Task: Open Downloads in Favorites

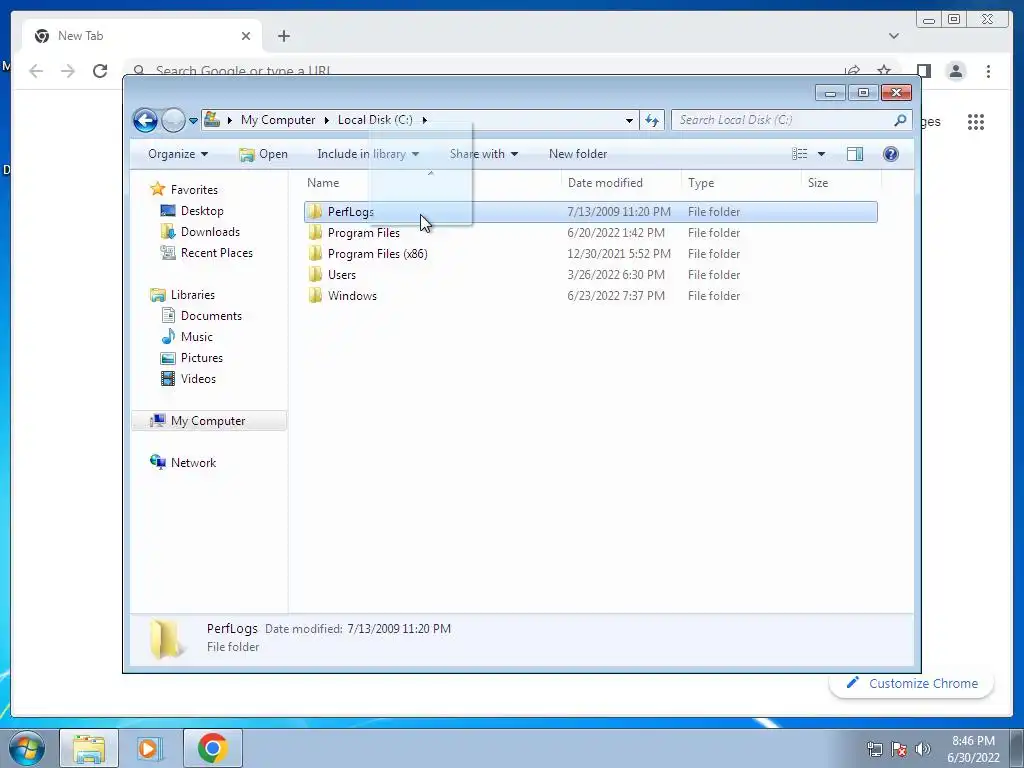Action: tap(210, 232)
